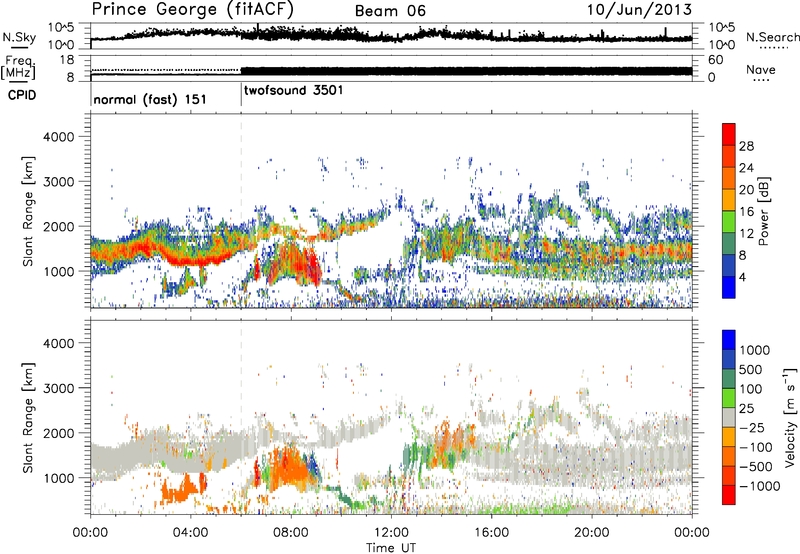Select the 'Freq. [MHz]' axis label
This screenshot has width=800, height=554.
[19, 67]
